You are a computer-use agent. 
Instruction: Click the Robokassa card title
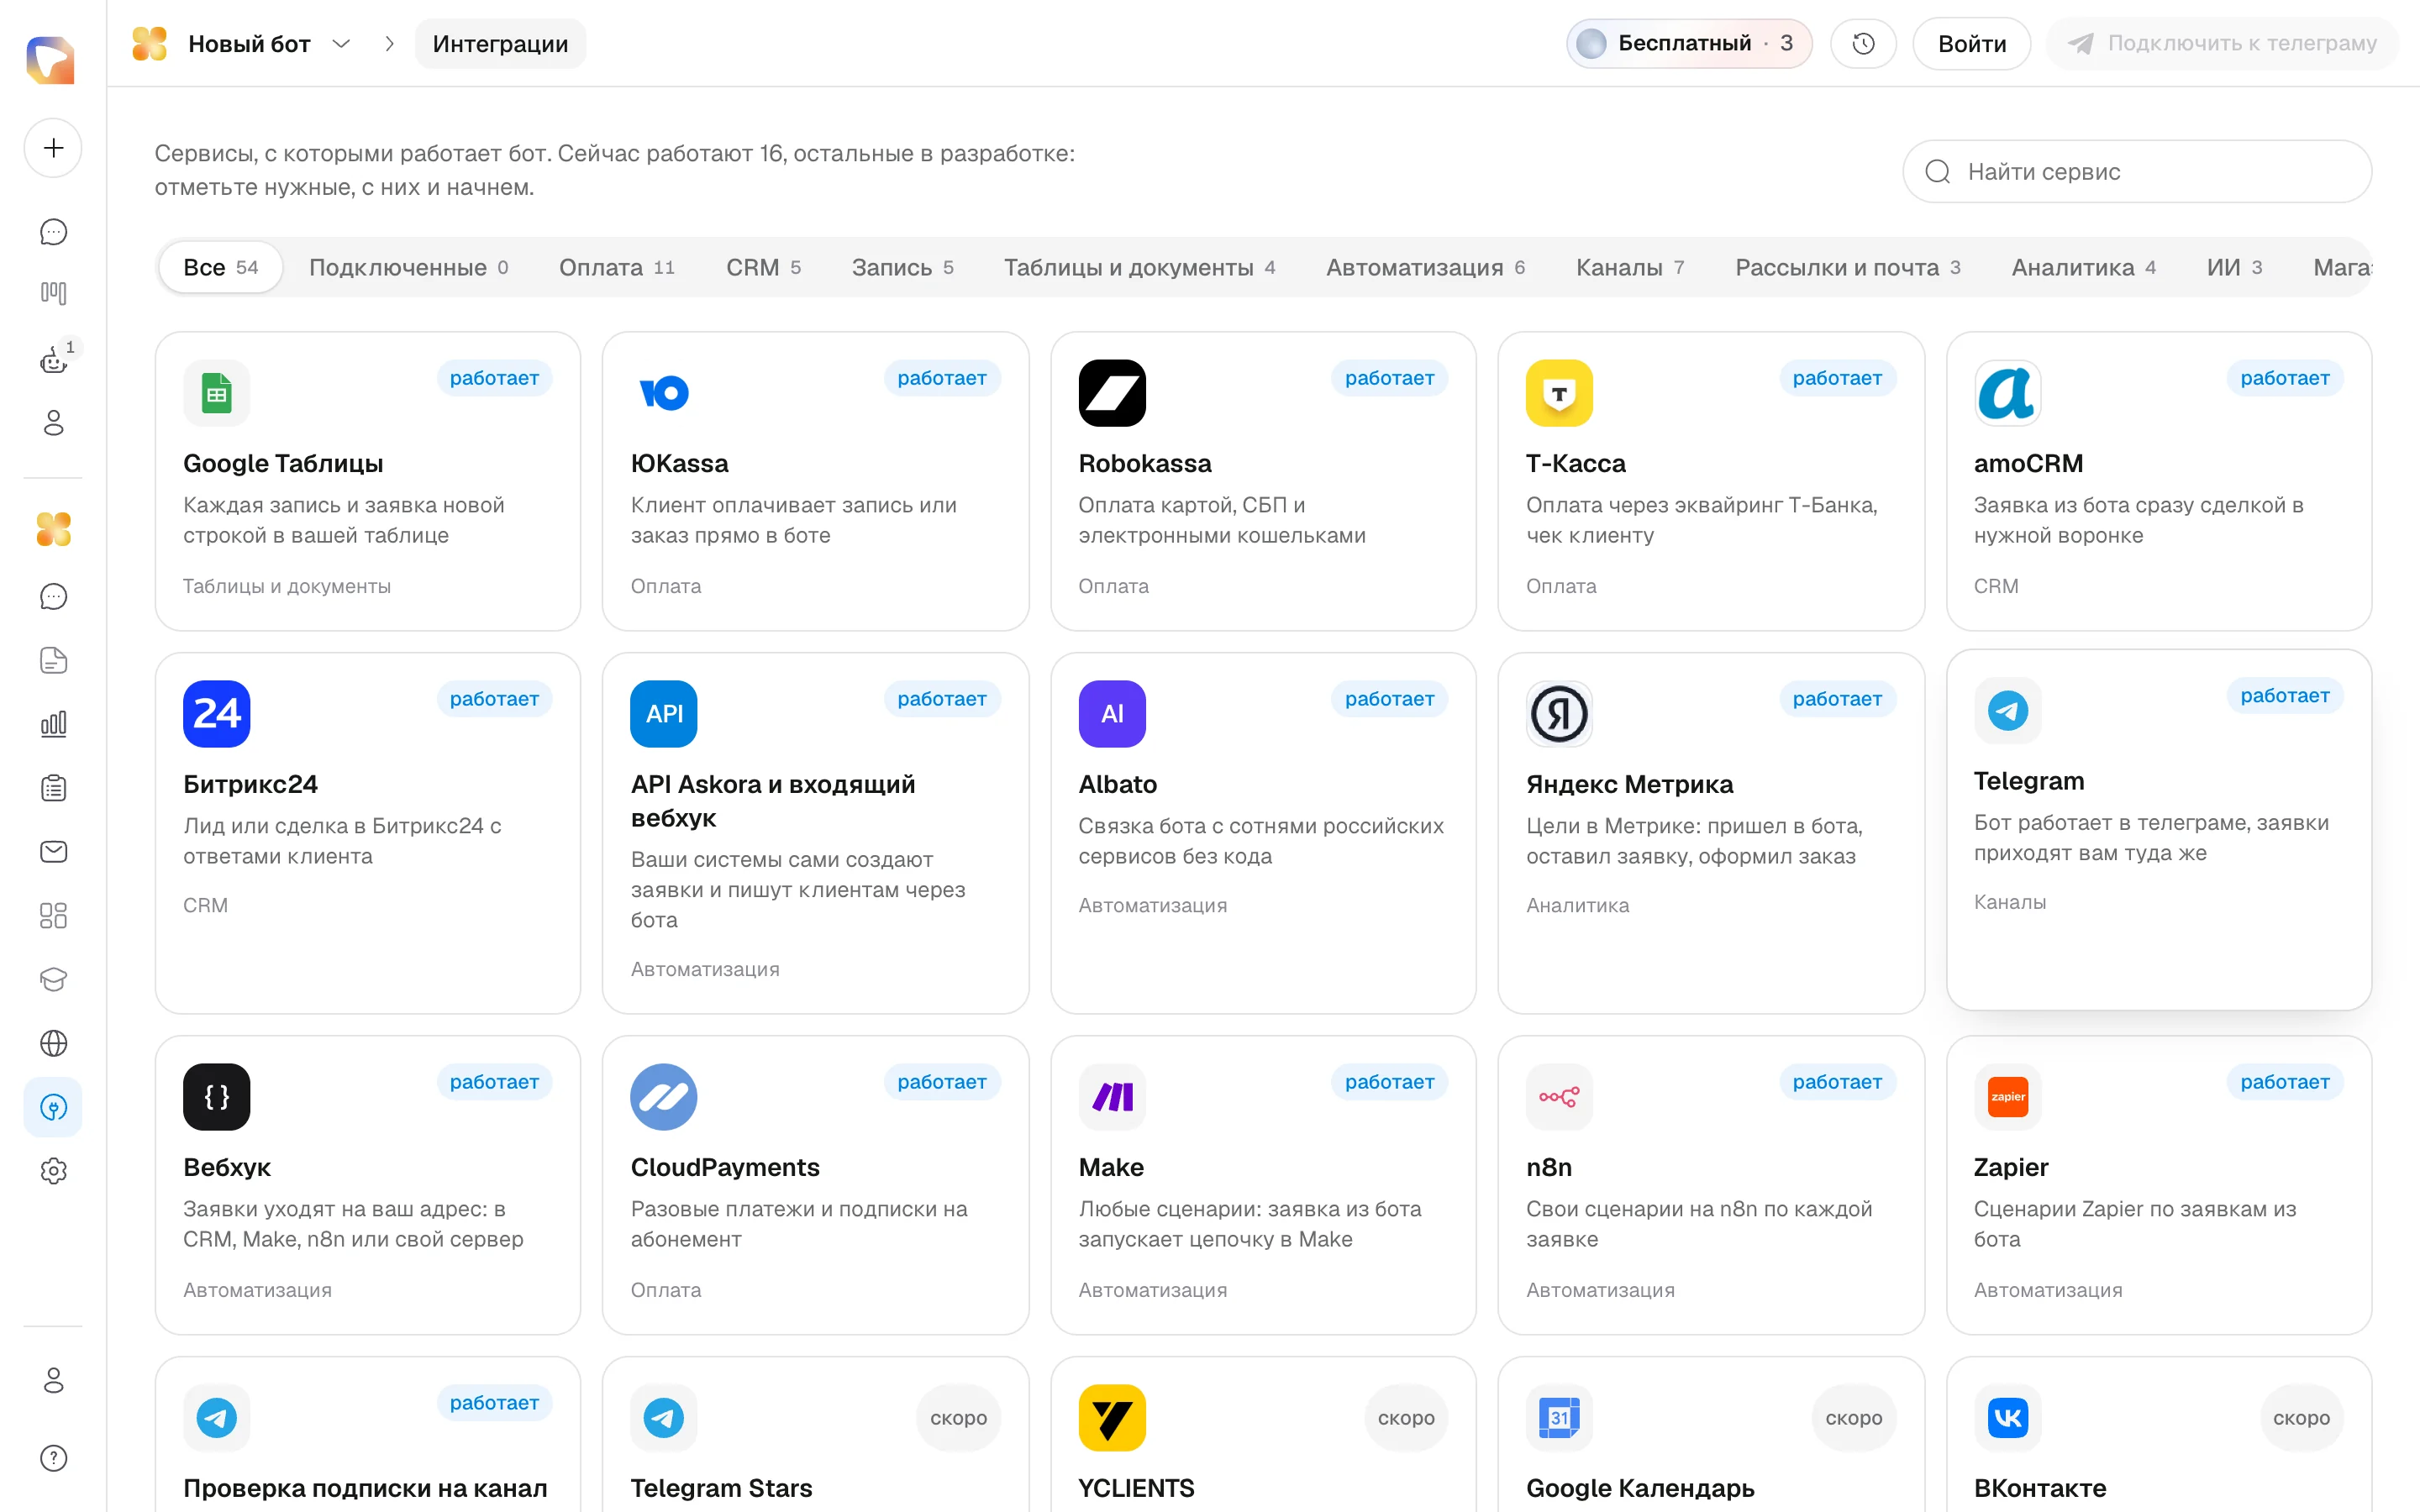[1145, 464]
